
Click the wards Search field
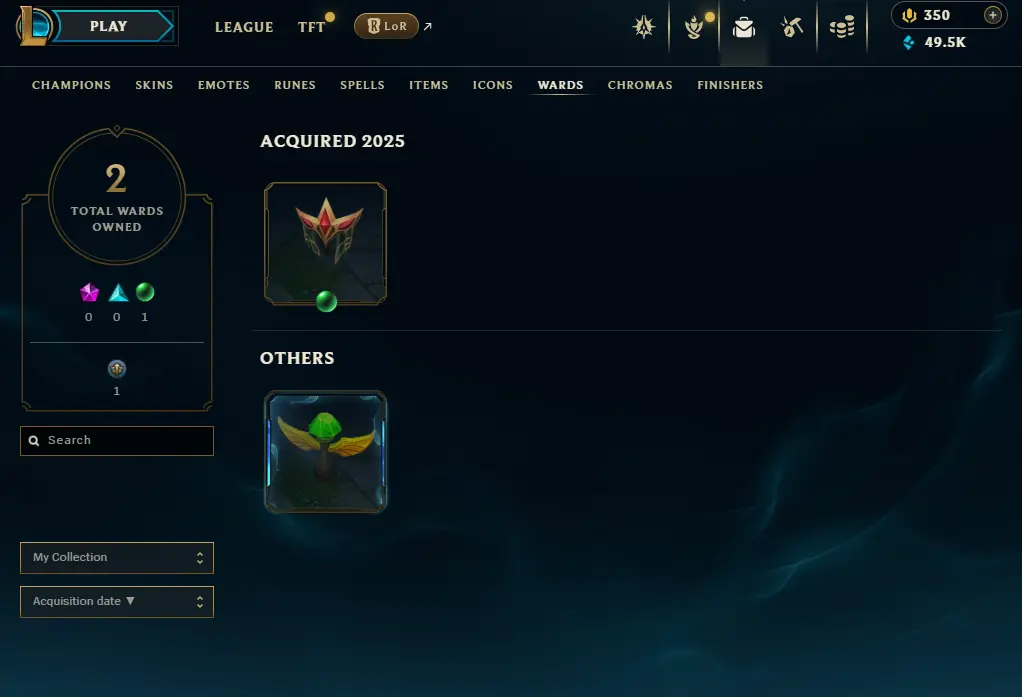coord(117,441)
